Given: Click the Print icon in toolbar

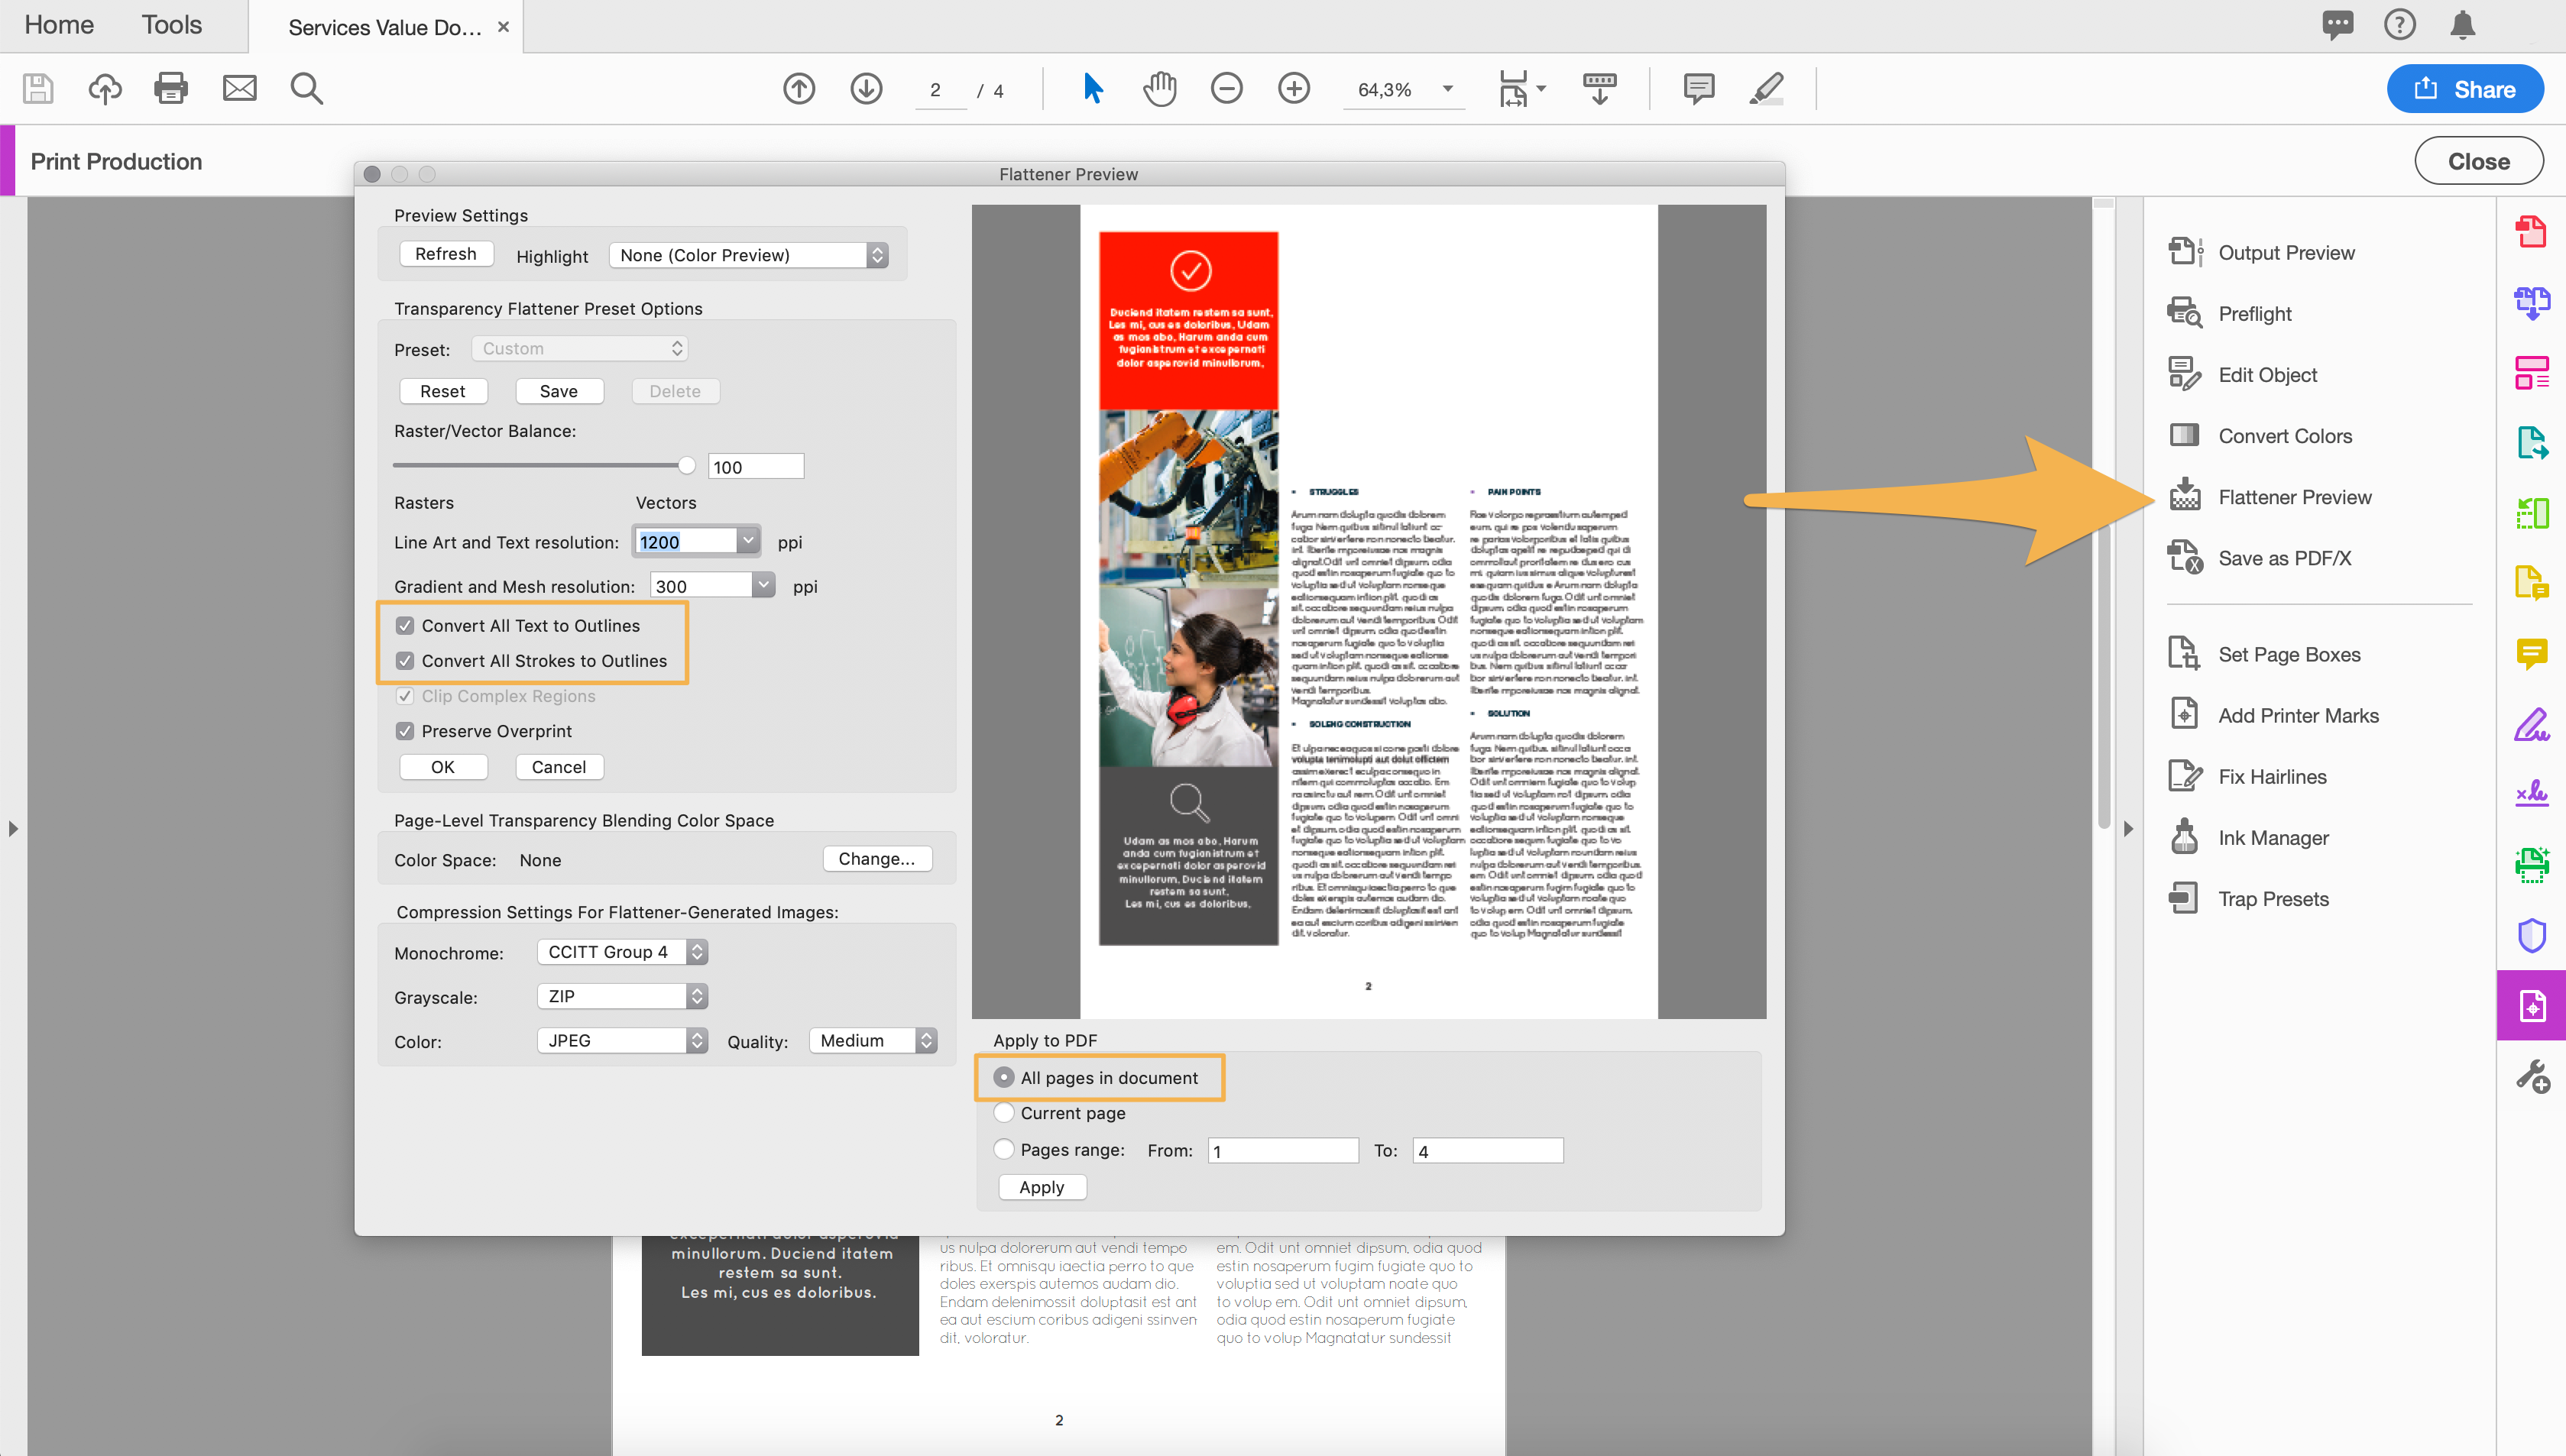Looking at the screenshot, I should 171,89.
